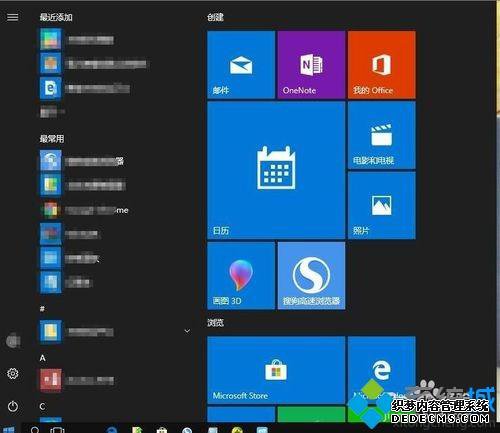Screen dimensions: 500x433
Task: Open the user account avatar
Action: (x=13, y=341)
